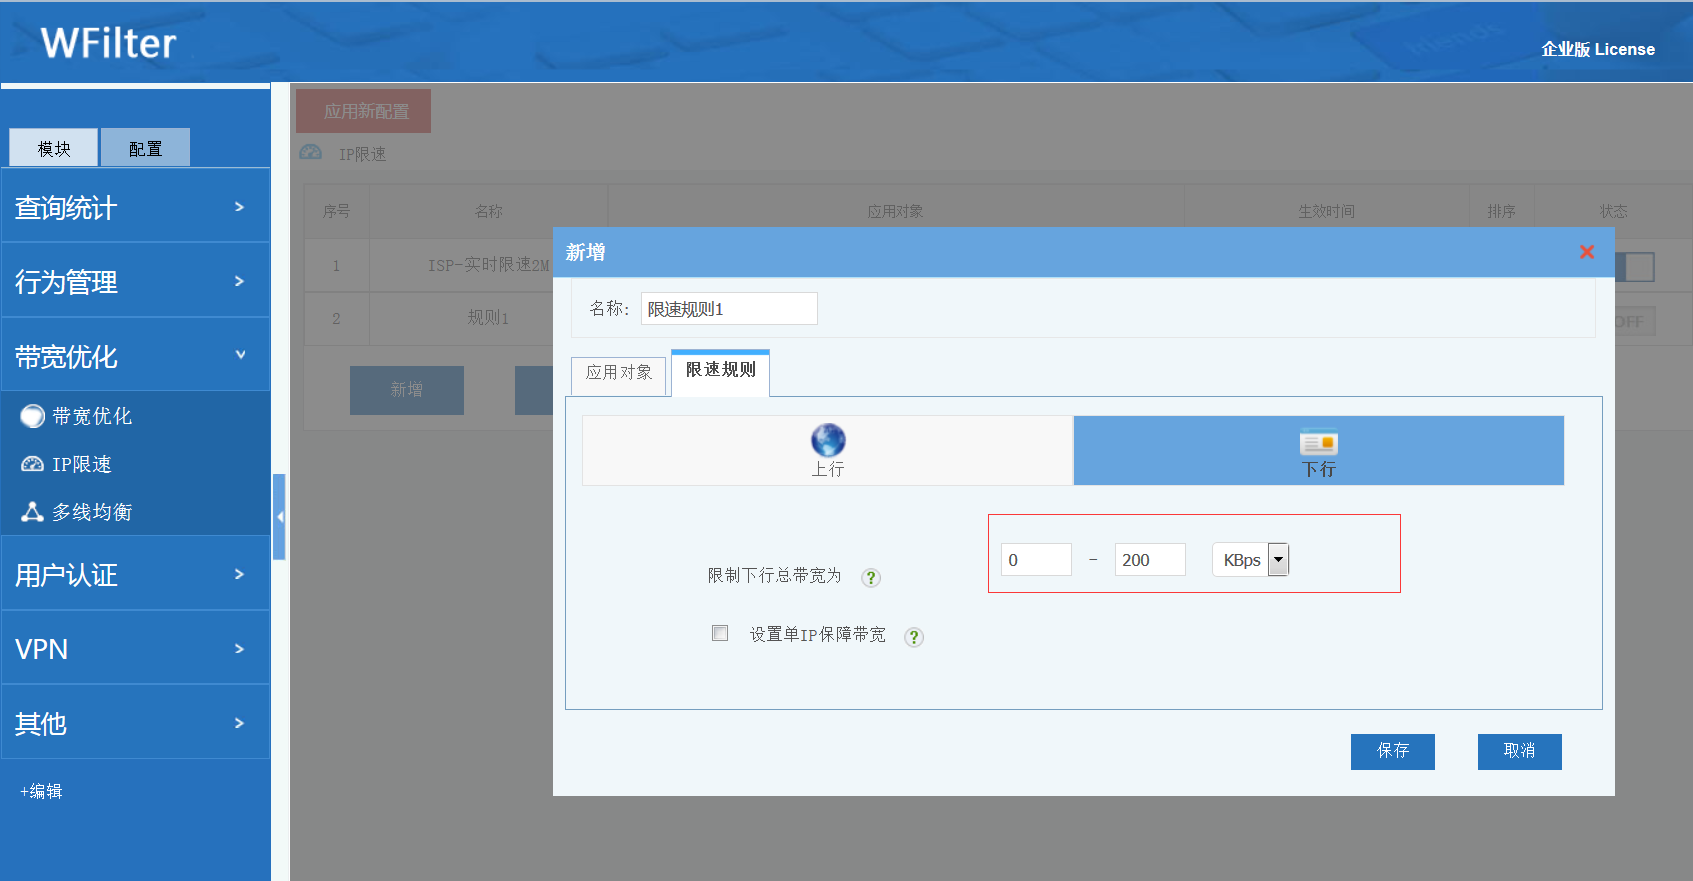Click the 下行 download card icon
Viewport: 1693px width, 881px height.
(x=1318, y=442)
